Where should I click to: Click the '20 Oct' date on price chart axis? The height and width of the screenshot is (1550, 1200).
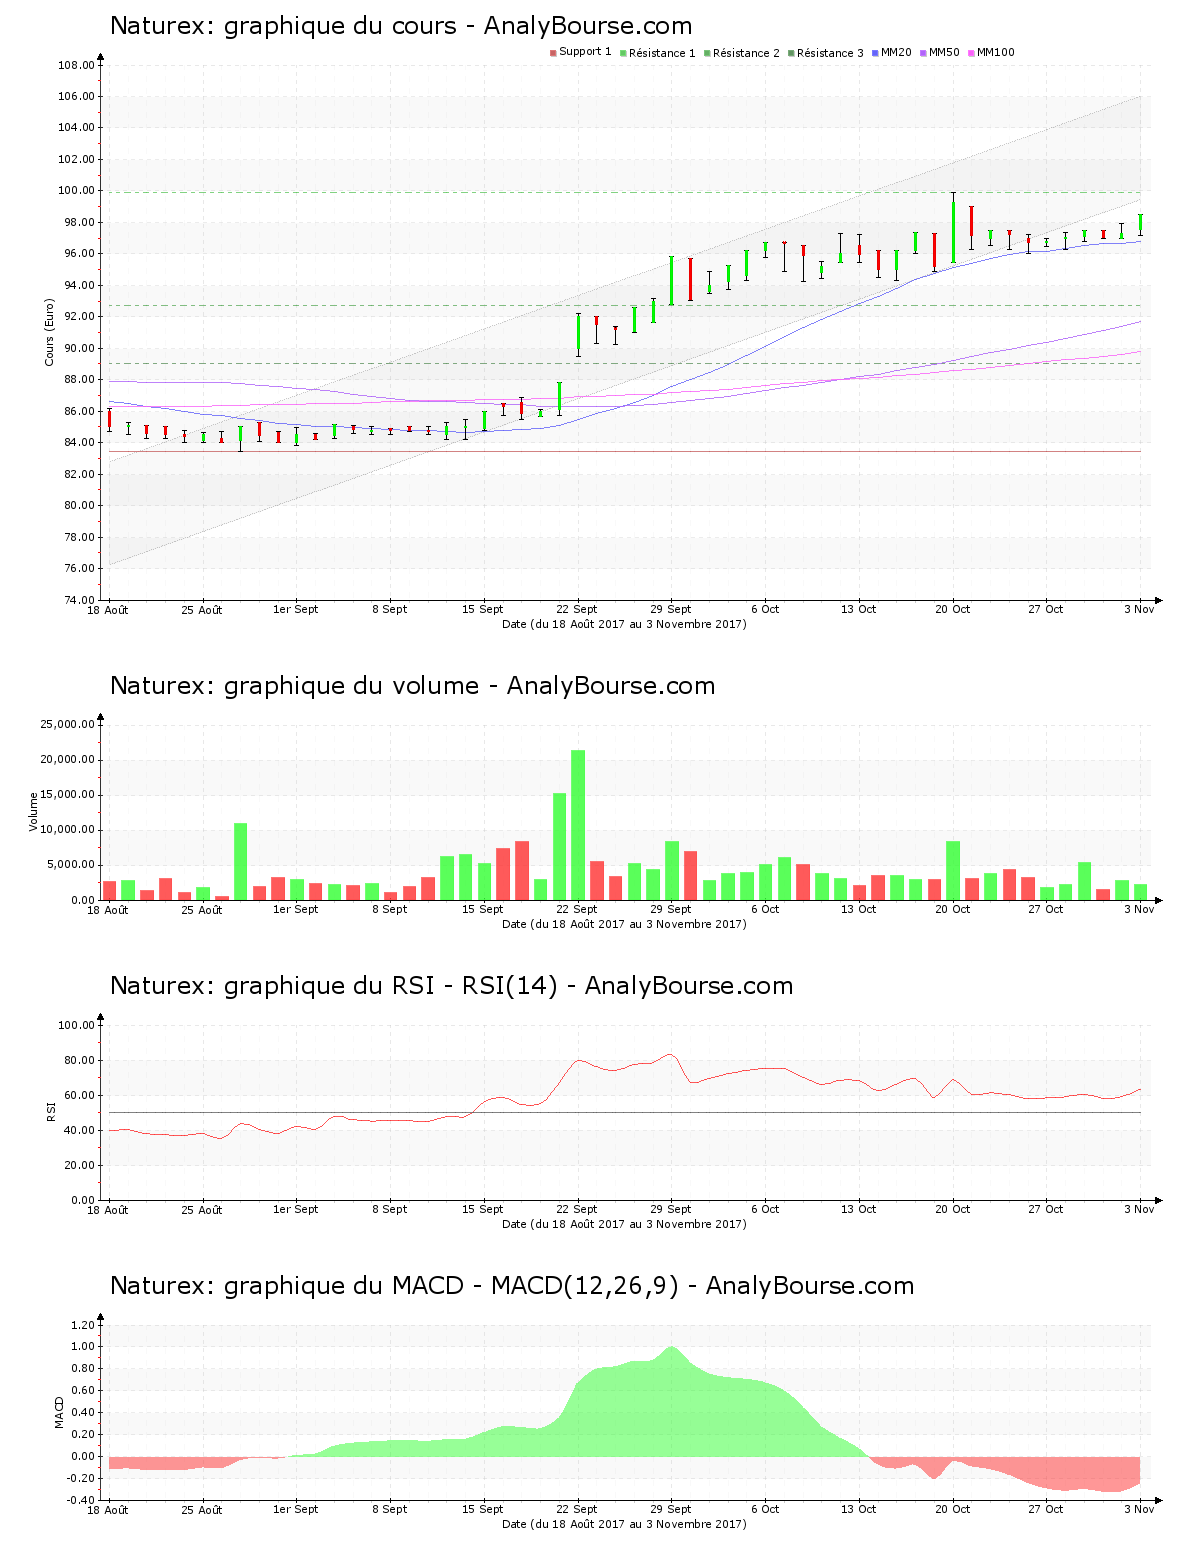pyautogui.click(x=953, y=609)
